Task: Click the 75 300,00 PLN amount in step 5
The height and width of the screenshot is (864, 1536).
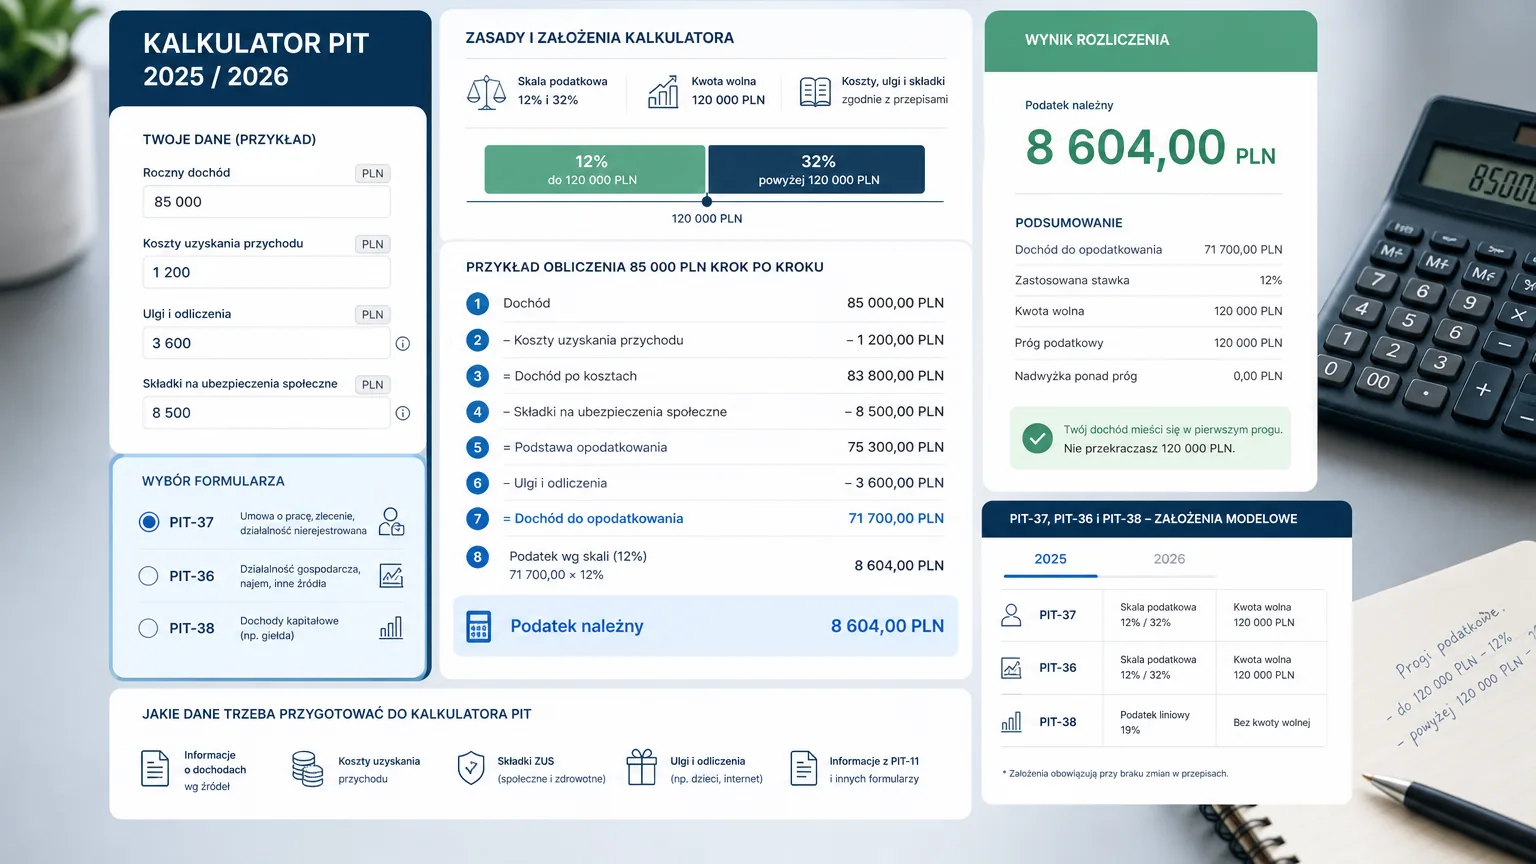Action: click(895, 447)
